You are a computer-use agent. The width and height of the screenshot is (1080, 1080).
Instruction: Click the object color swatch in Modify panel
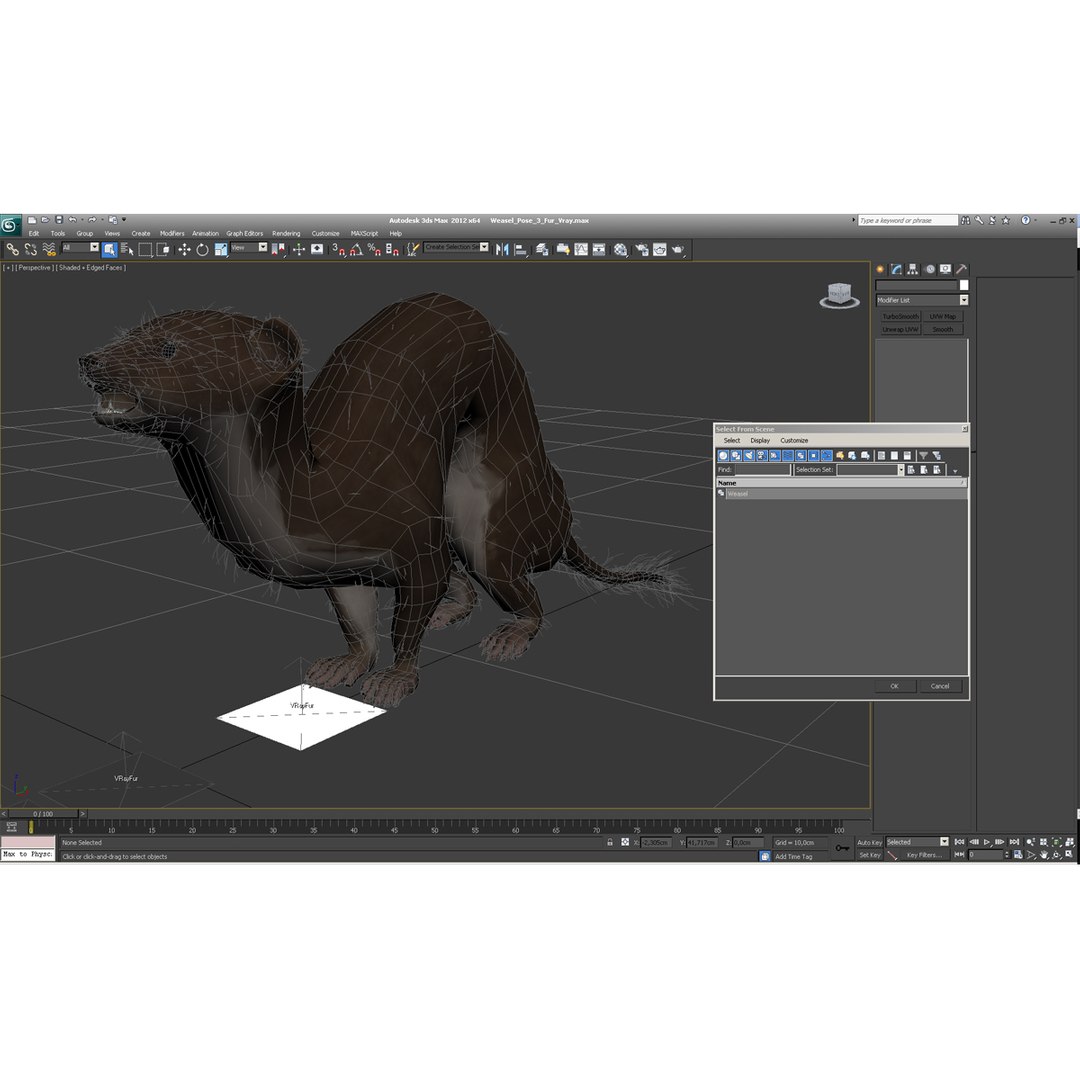coord(964,285)
